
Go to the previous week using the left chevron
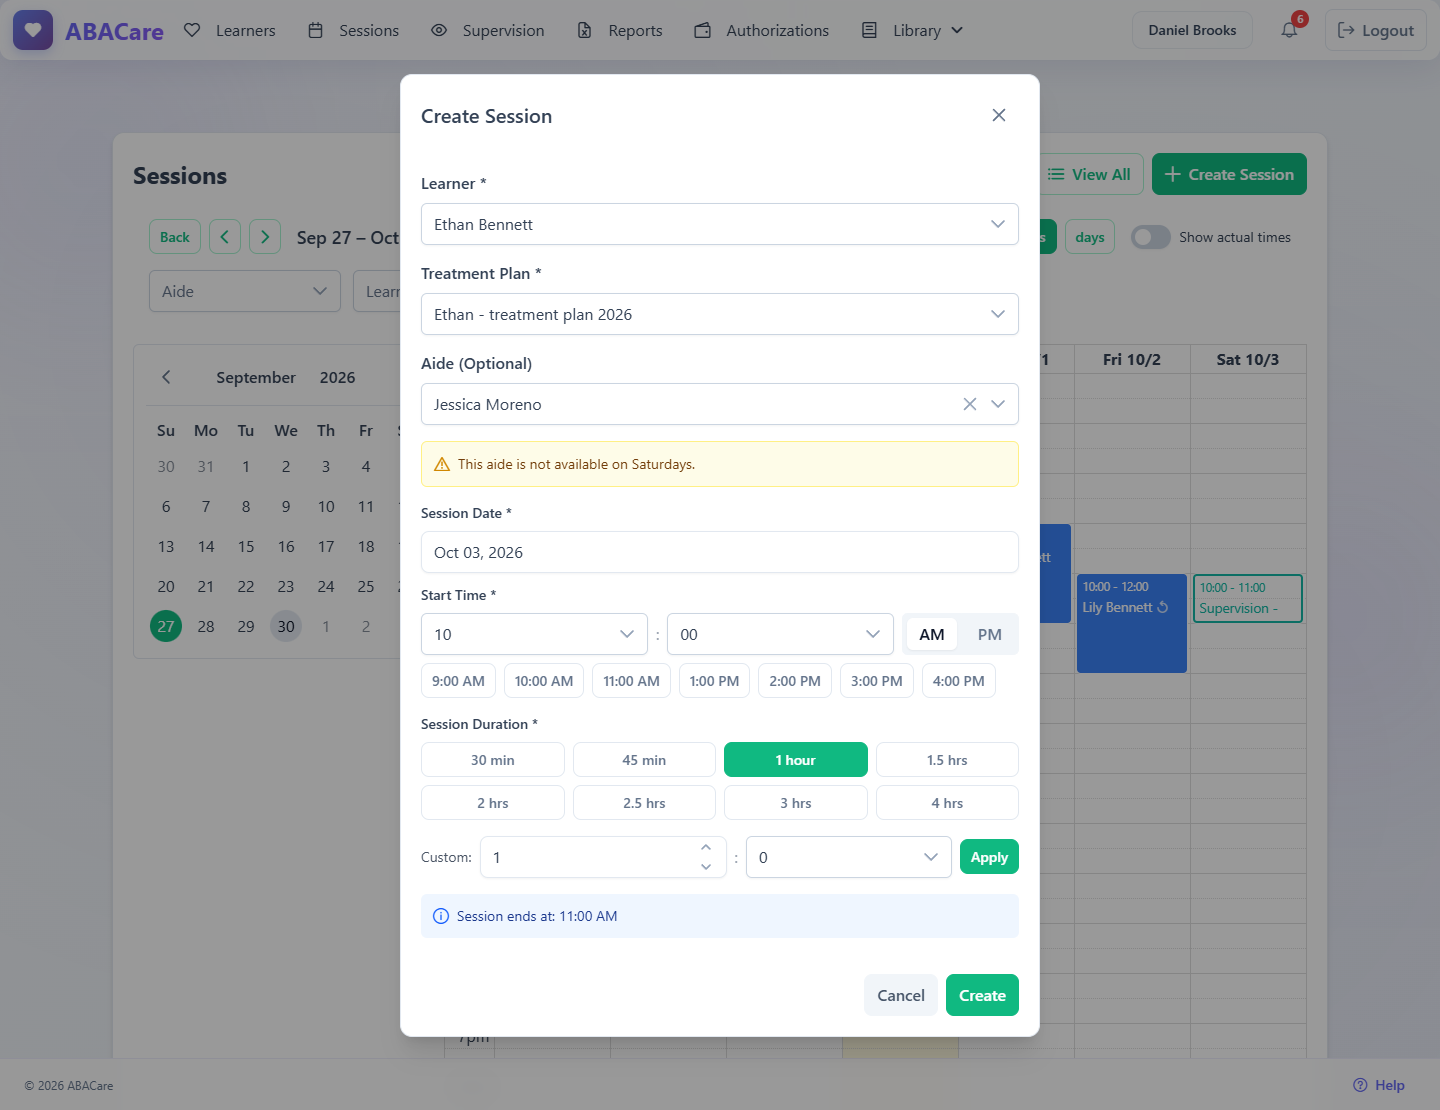tap(225, 237)
